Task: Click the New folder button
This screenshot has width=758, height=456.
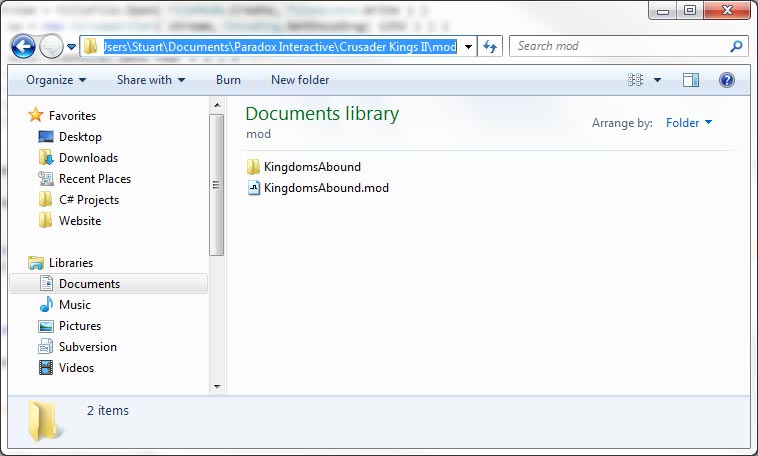Action: [300, 80]
